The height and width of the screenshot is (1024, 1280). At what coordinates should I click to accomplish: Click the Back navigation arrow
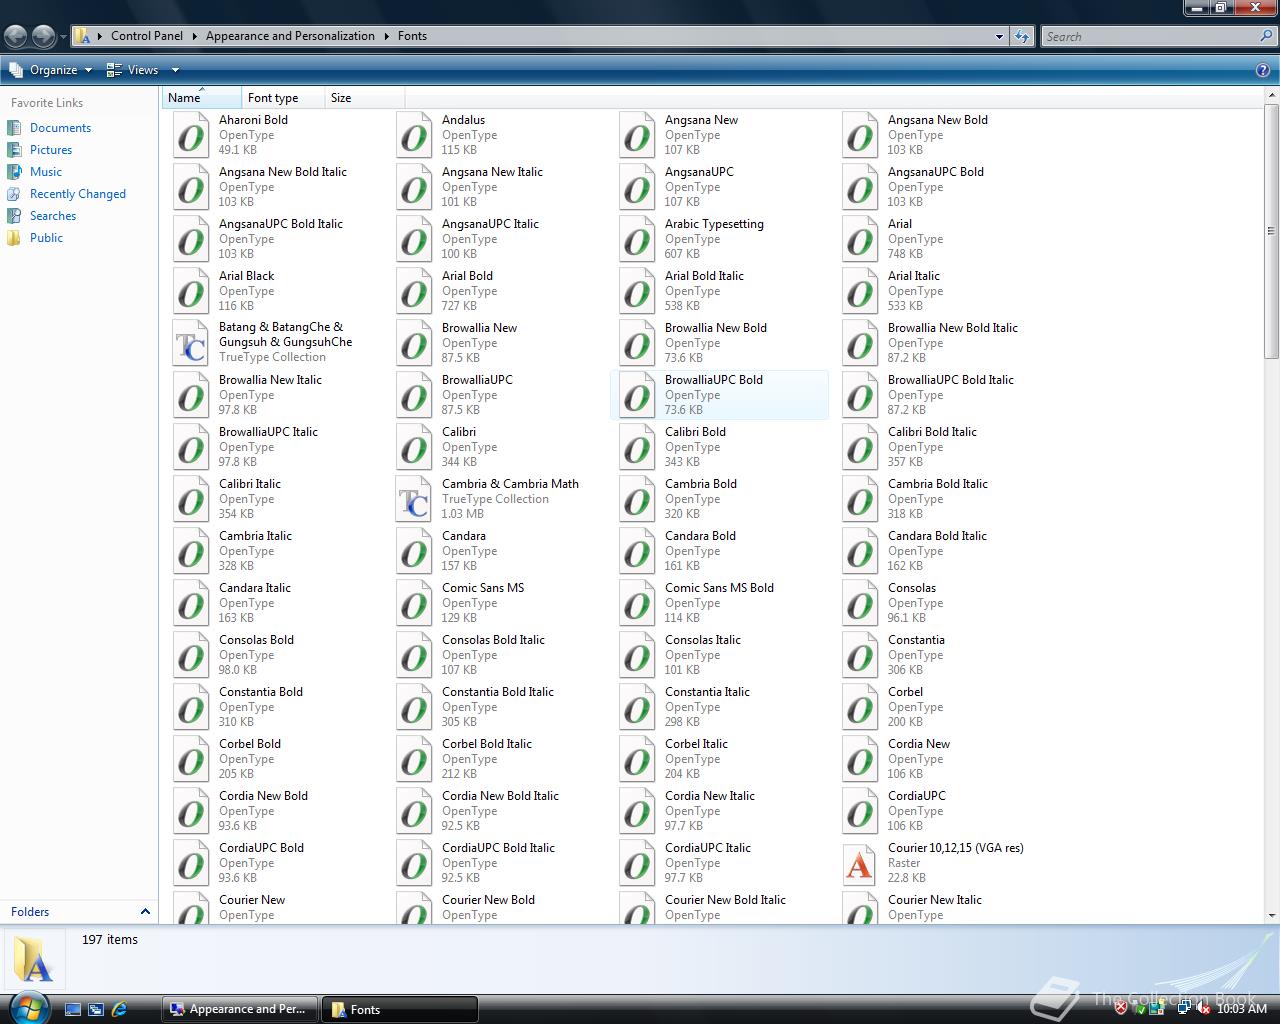pos(15,36)
